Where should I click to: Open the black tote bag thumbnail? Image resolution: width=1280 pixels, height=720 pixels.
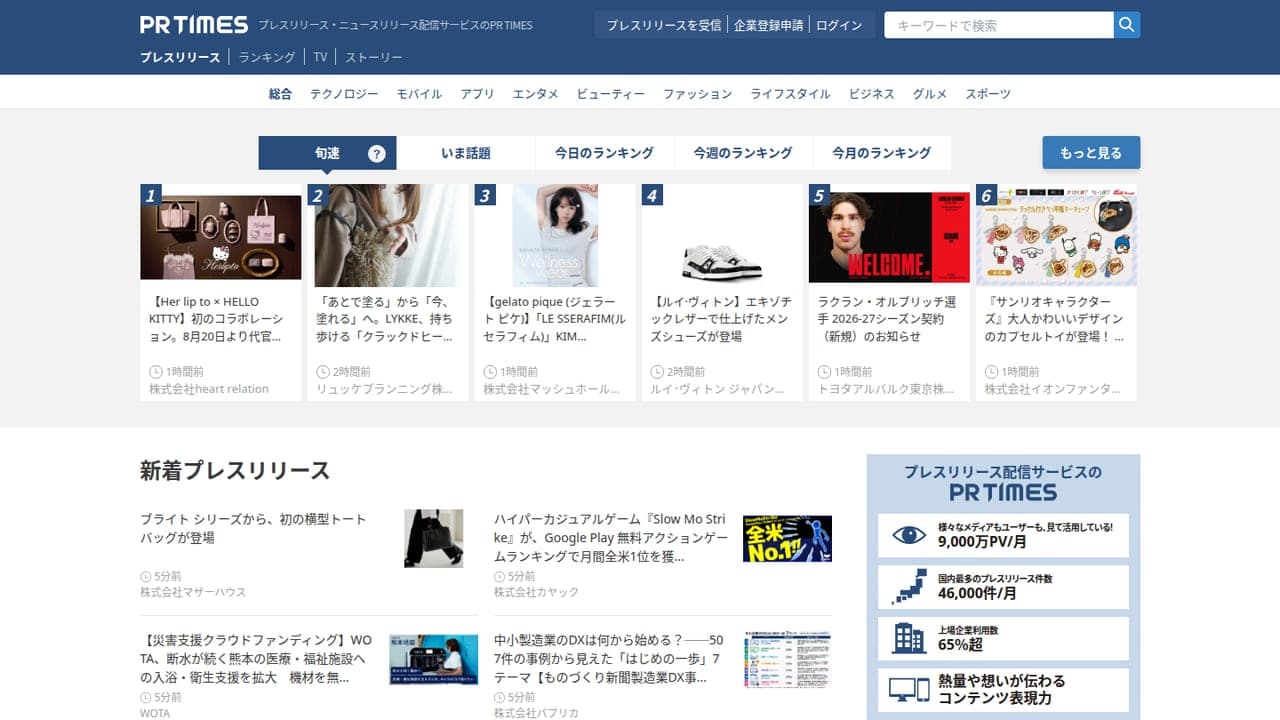pos(434,539)
